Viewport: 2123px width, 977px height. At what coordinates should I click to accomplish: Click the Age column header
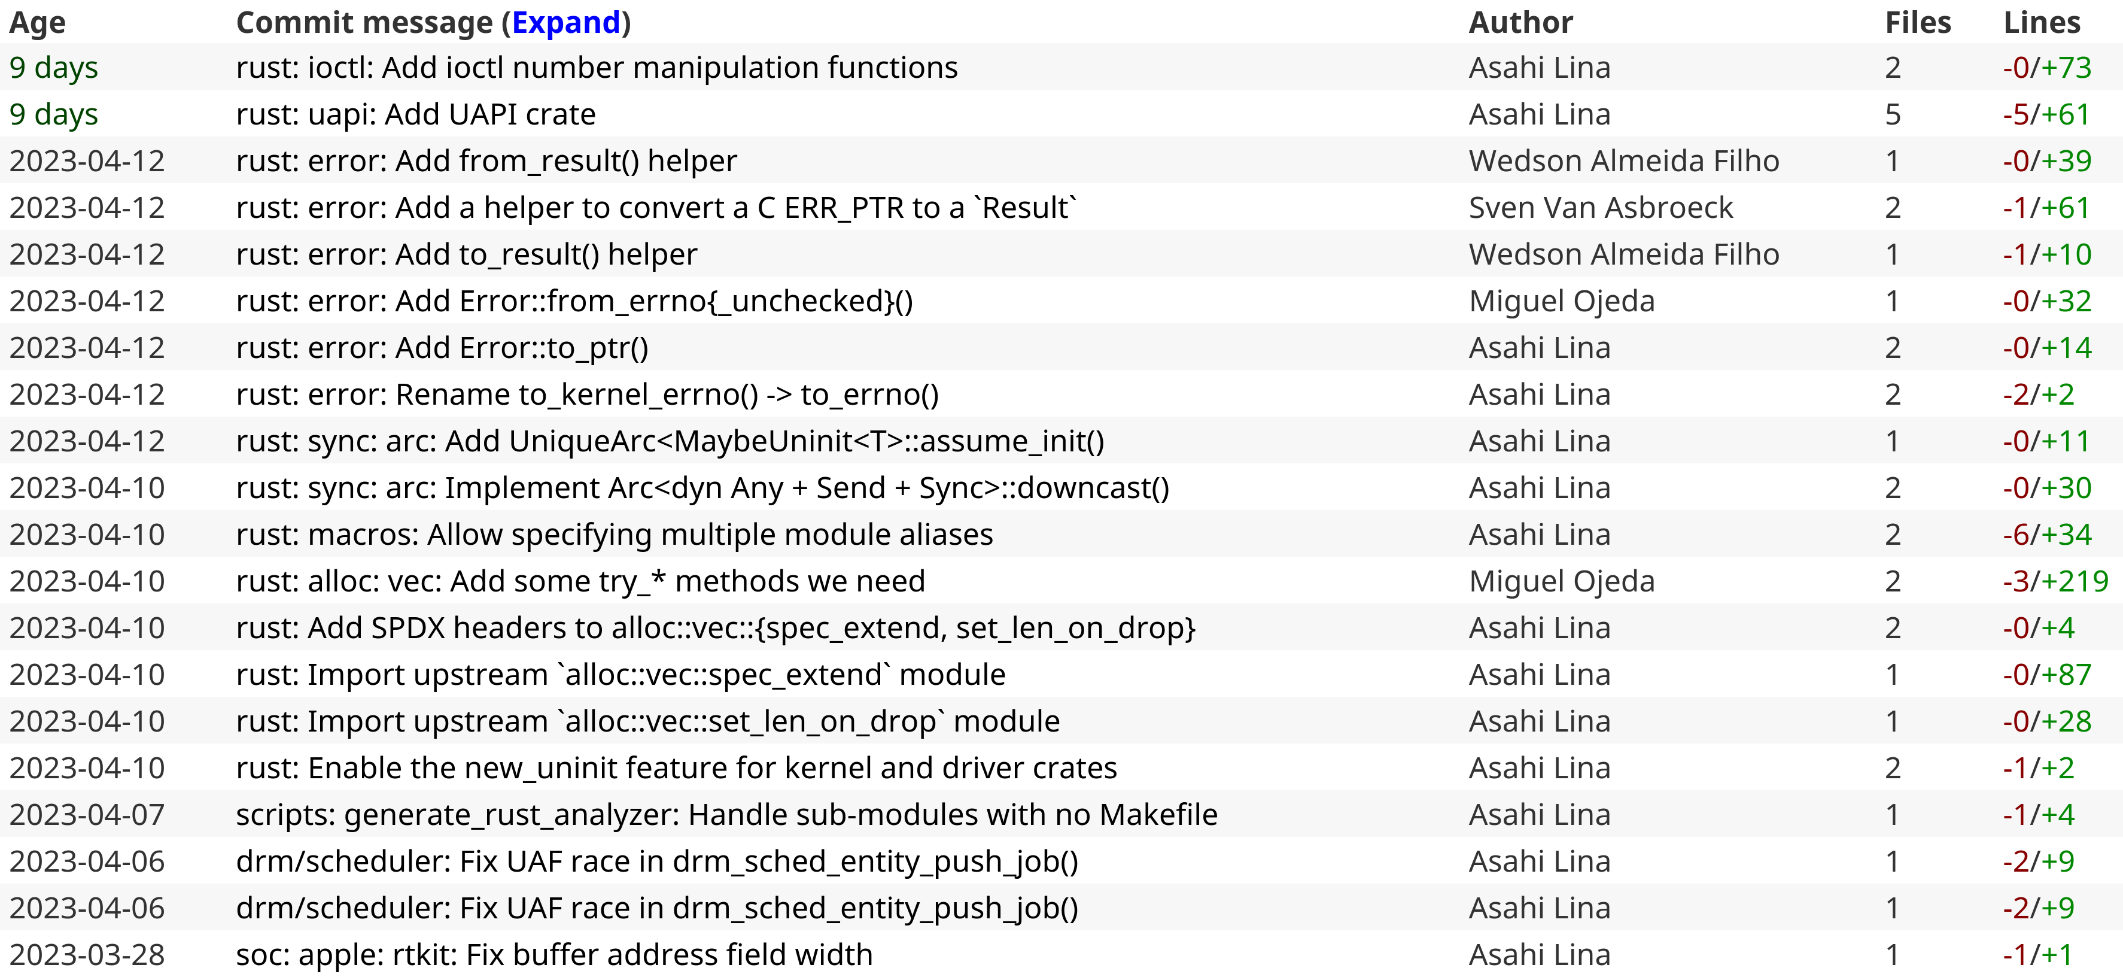[x=38, y=23]
